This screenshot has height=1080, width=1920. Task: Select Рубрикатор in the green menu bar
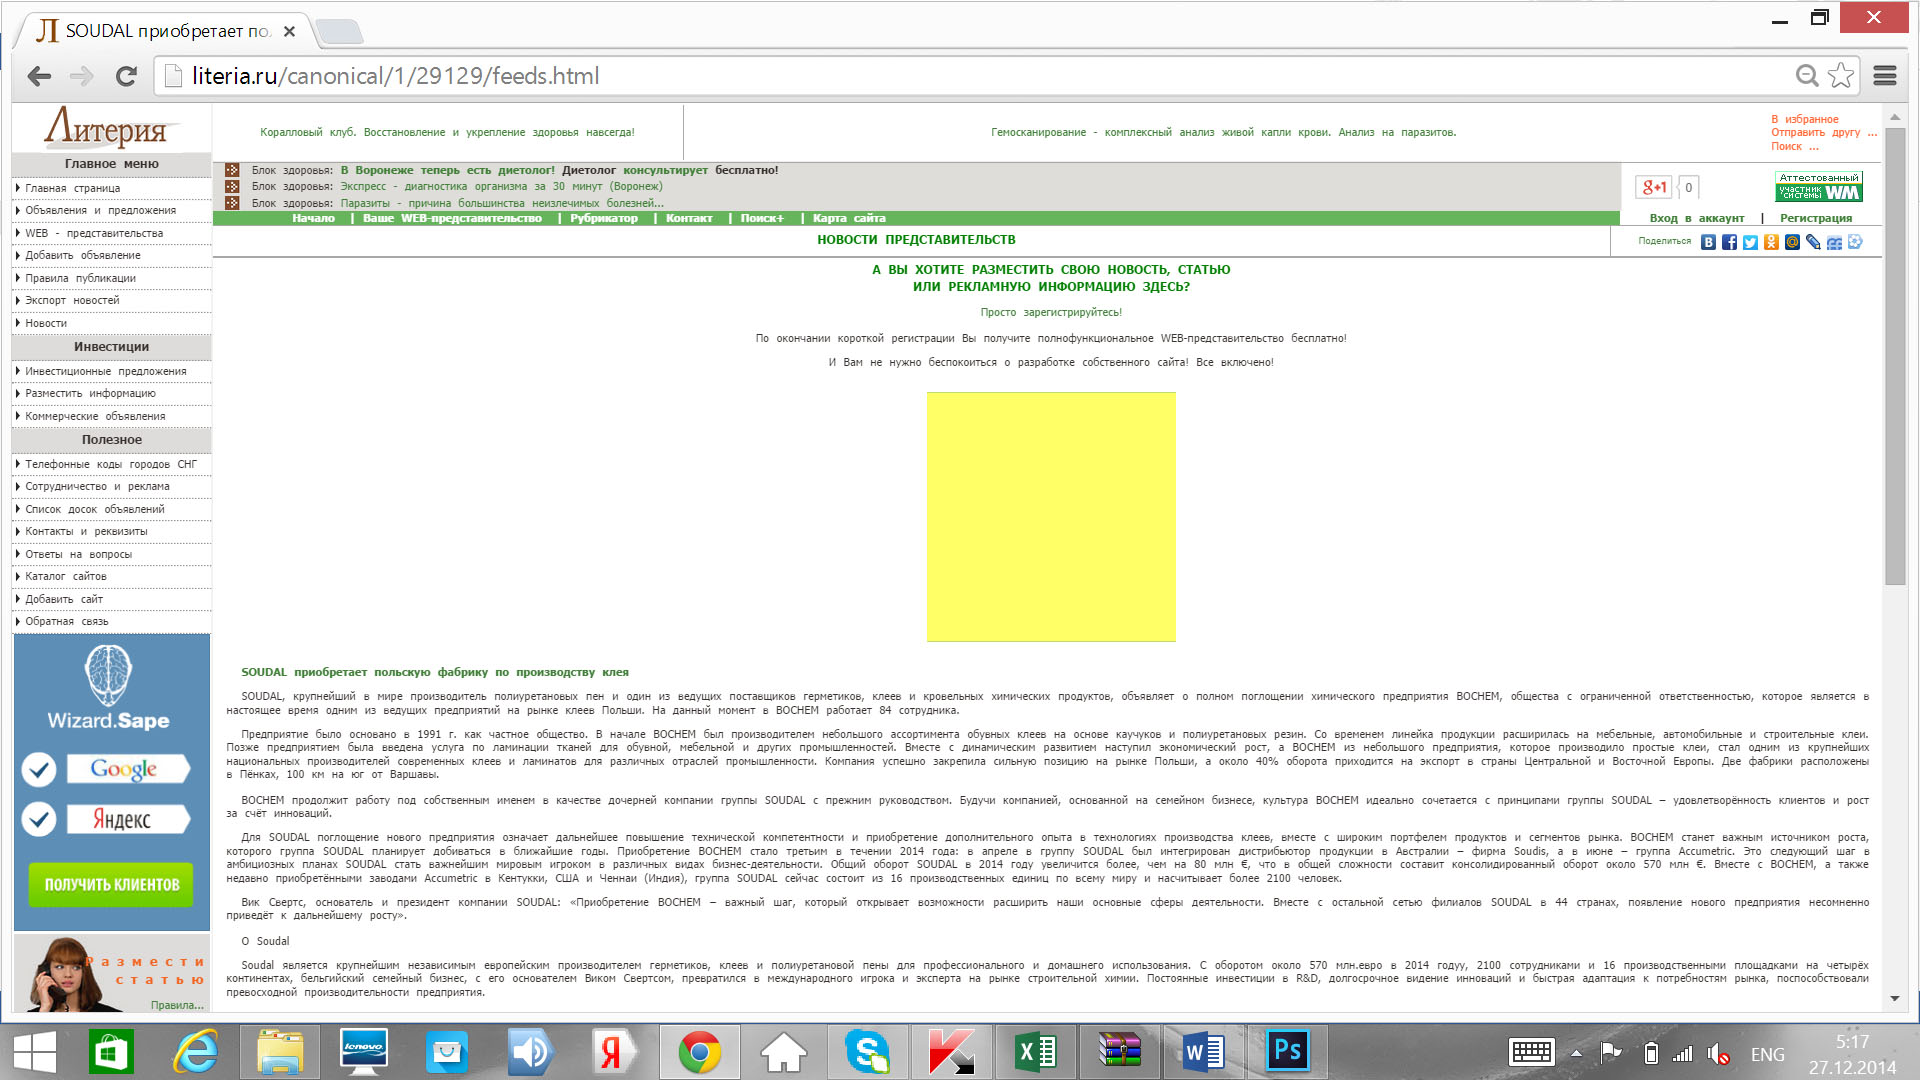(604, 218)
